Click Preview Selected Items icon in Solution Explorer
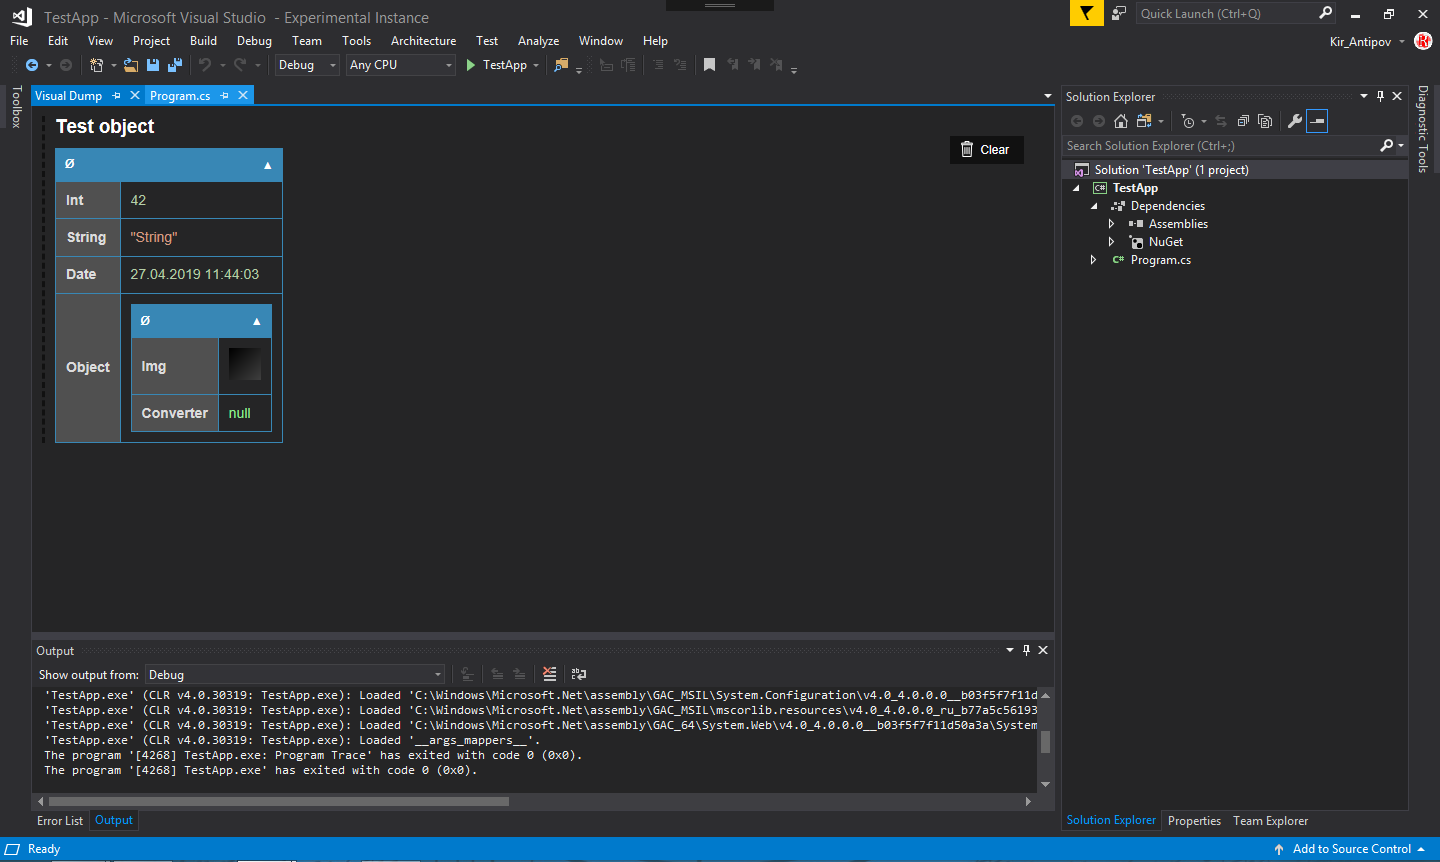Image resolution: width=1440 pixels, height=862 pixels. coord(1317,121)
